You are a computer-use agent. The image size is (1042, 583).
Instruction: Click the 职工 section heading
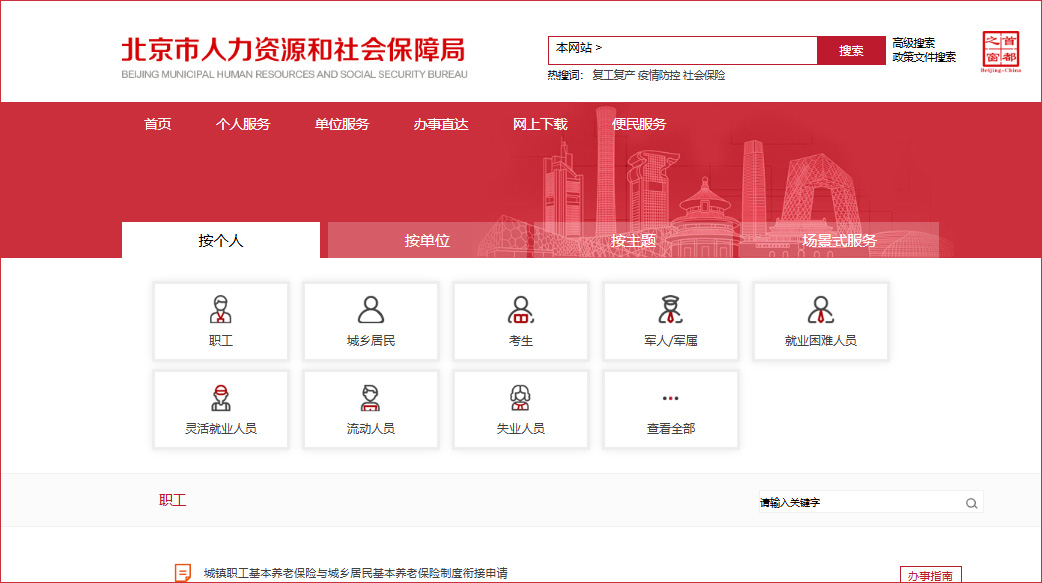tap(172, 500)
